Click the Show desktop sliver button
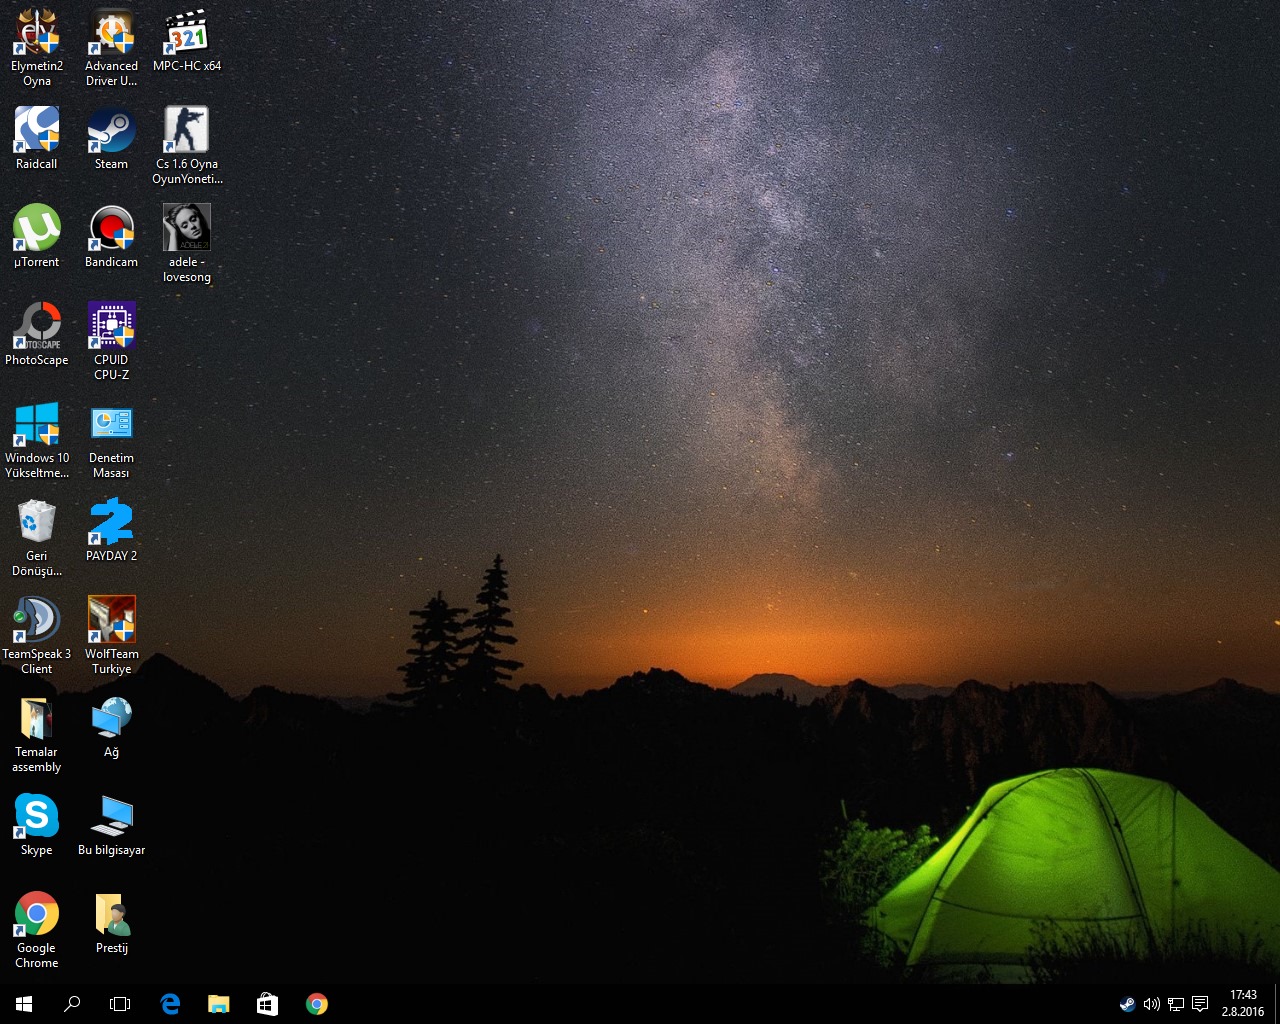 click(x=1277, y=1004)
